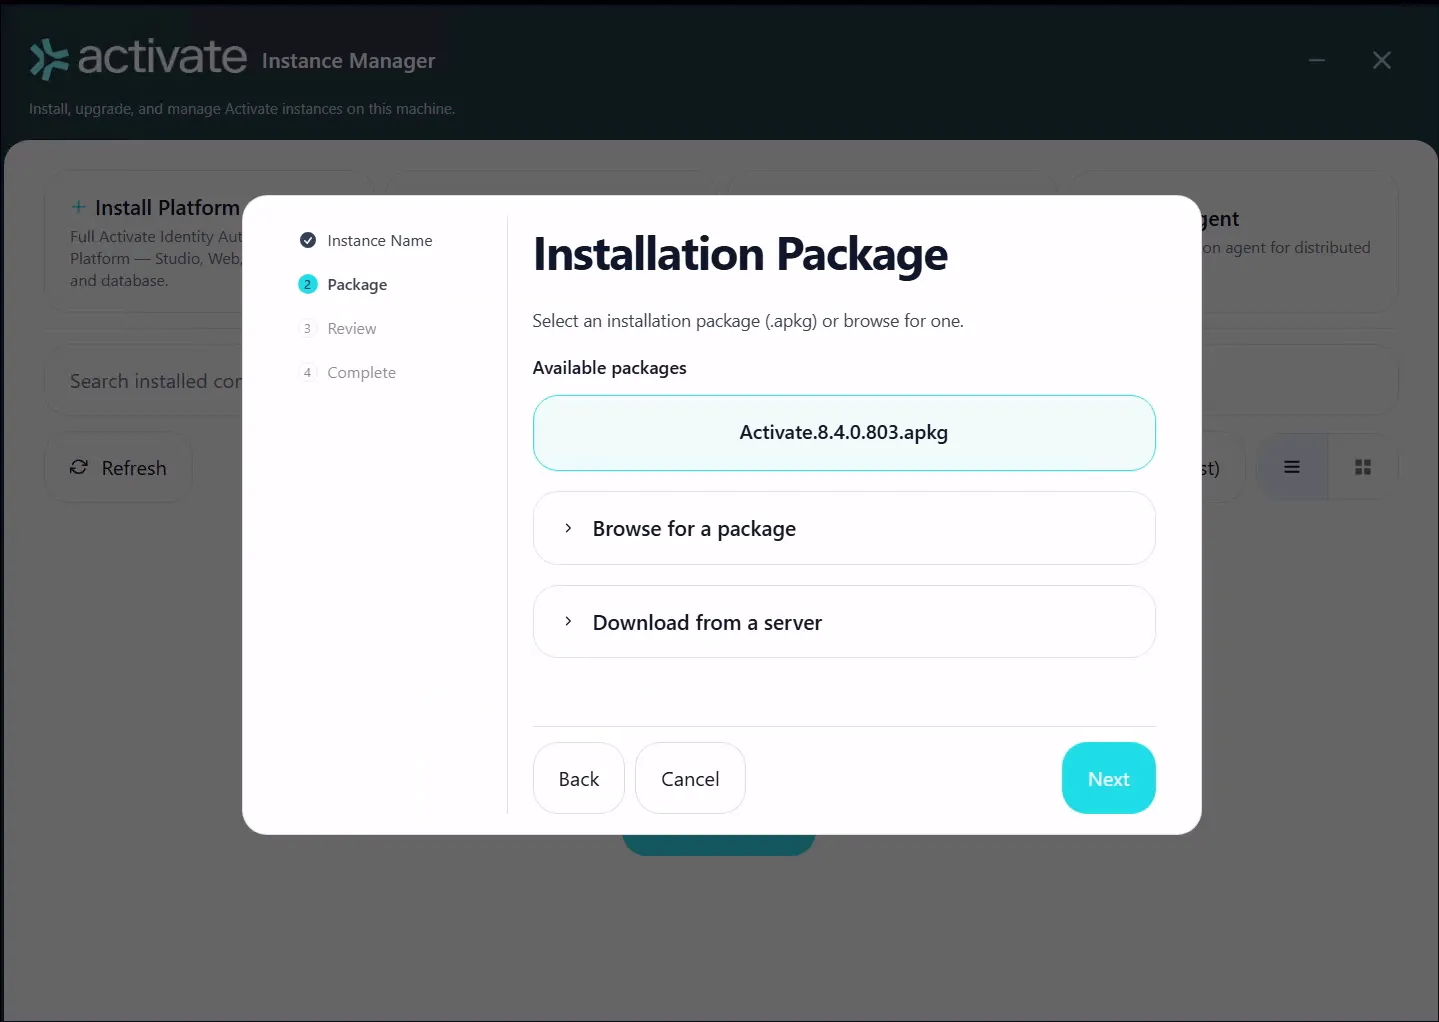Expand Browse for a package
The height and width of the screenshot is (1022, 1439).
click(844, 528)
